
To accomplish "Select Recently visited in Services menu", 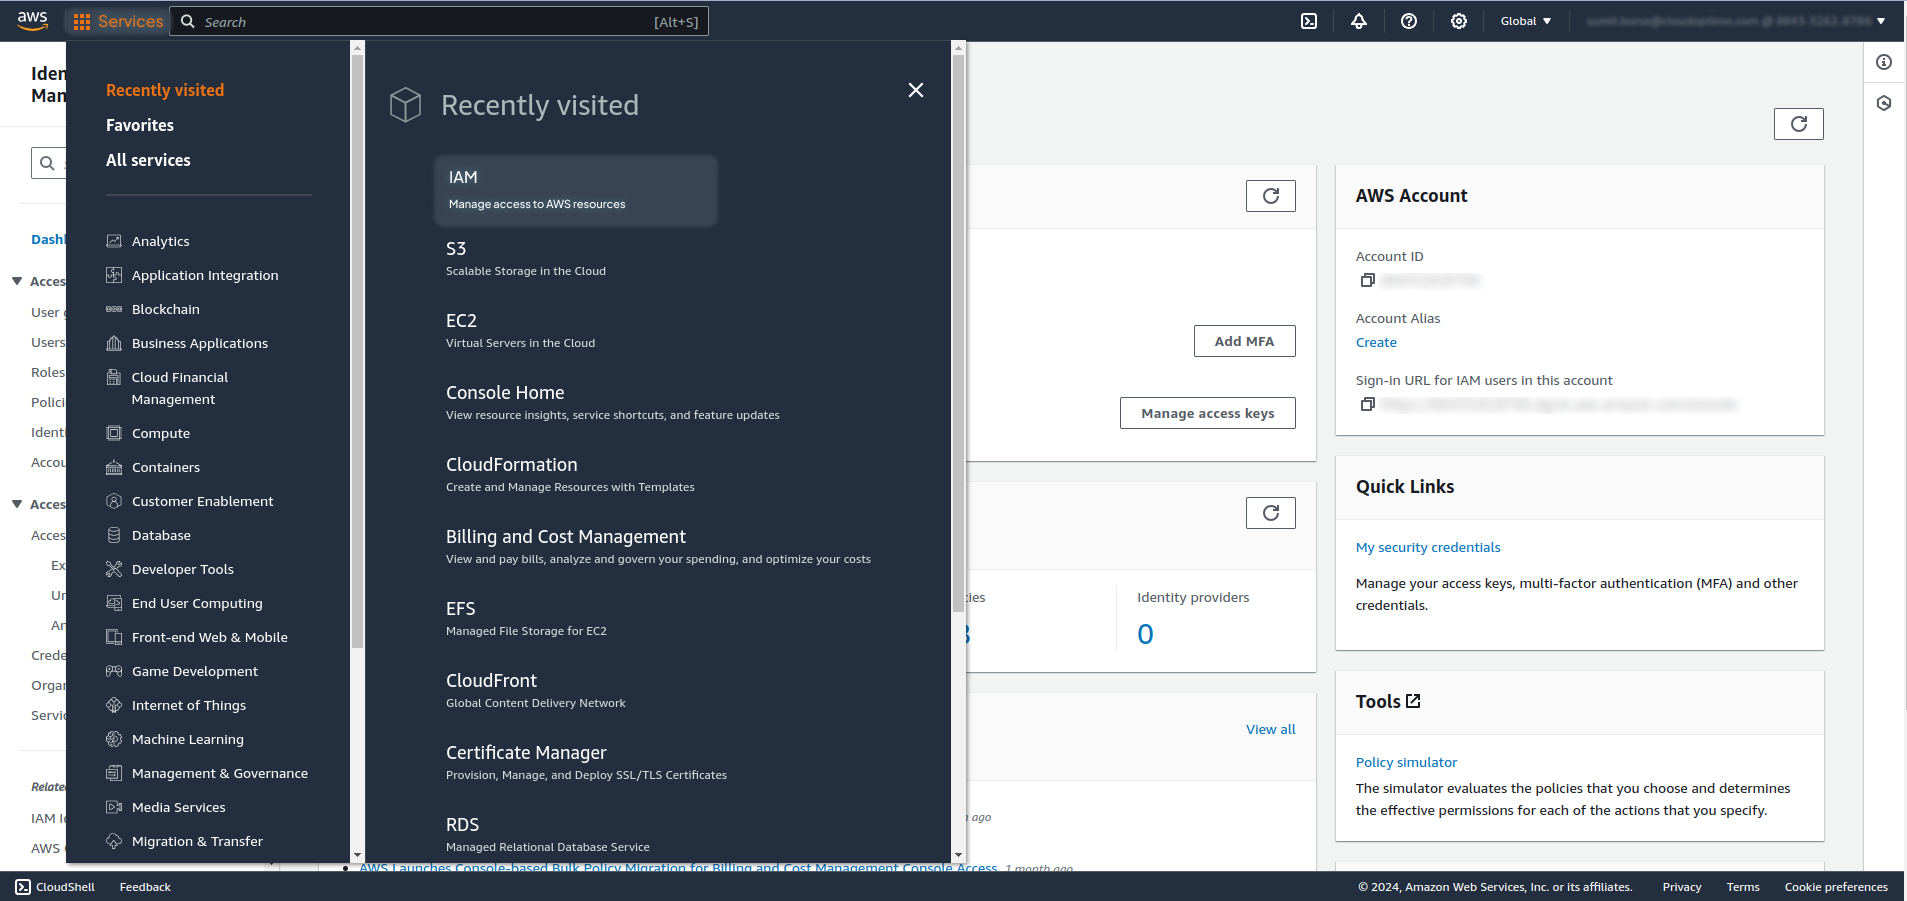I will click(165, 90).
